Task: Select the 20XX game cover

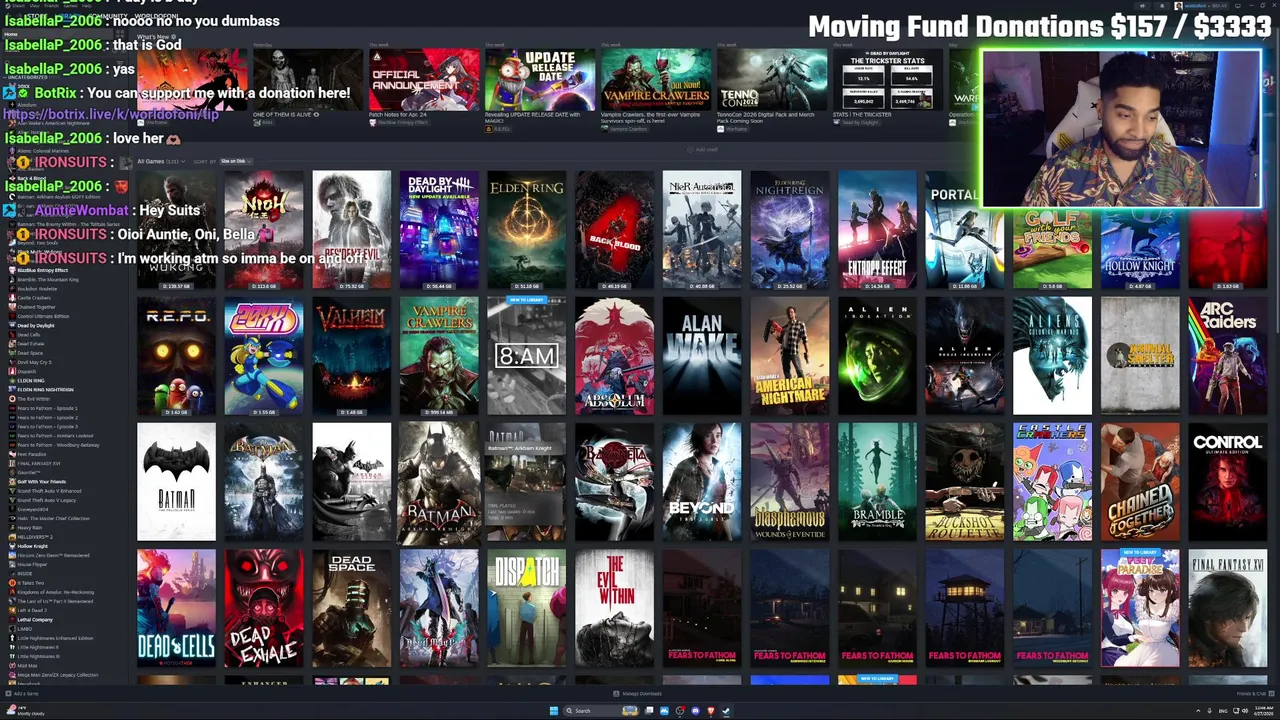Action: coord(264,356)
